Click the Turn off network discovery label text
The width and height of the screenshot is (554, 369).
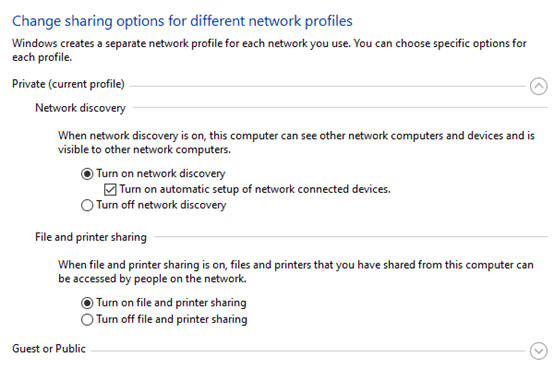pyautogui.click(x=161, y=205)
